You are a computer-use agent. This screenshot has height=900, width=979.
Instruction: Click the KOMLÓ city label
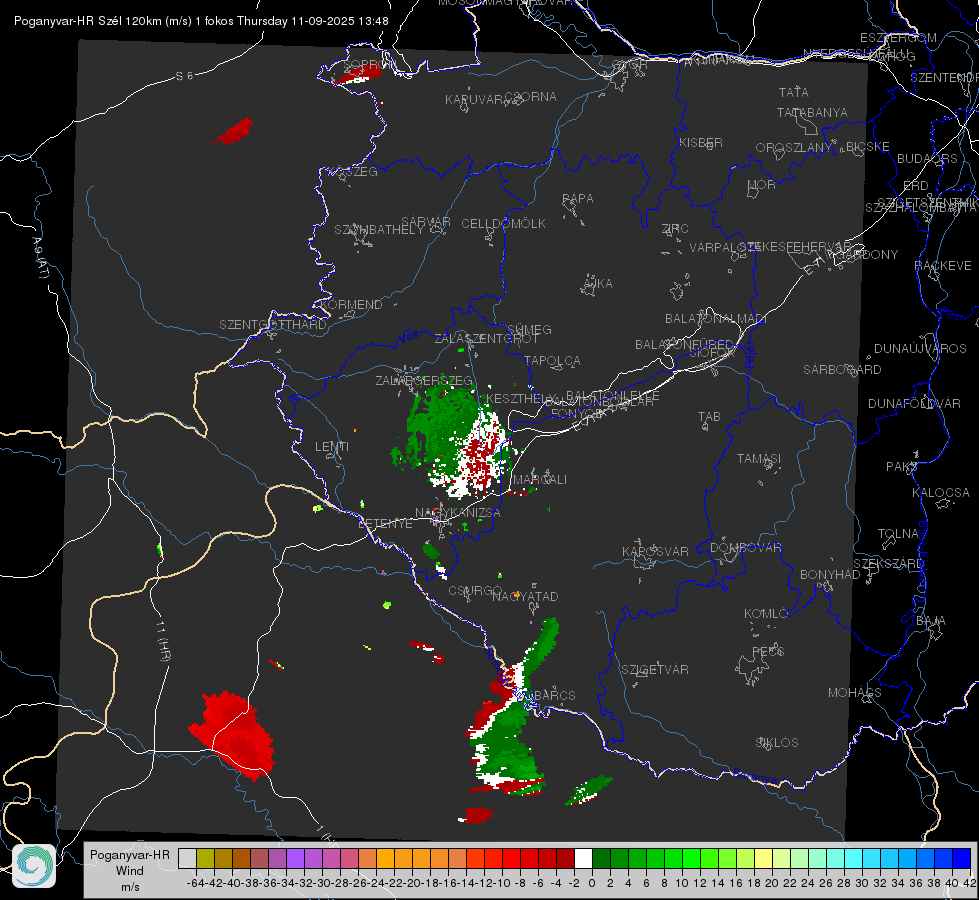pos(766,614)
